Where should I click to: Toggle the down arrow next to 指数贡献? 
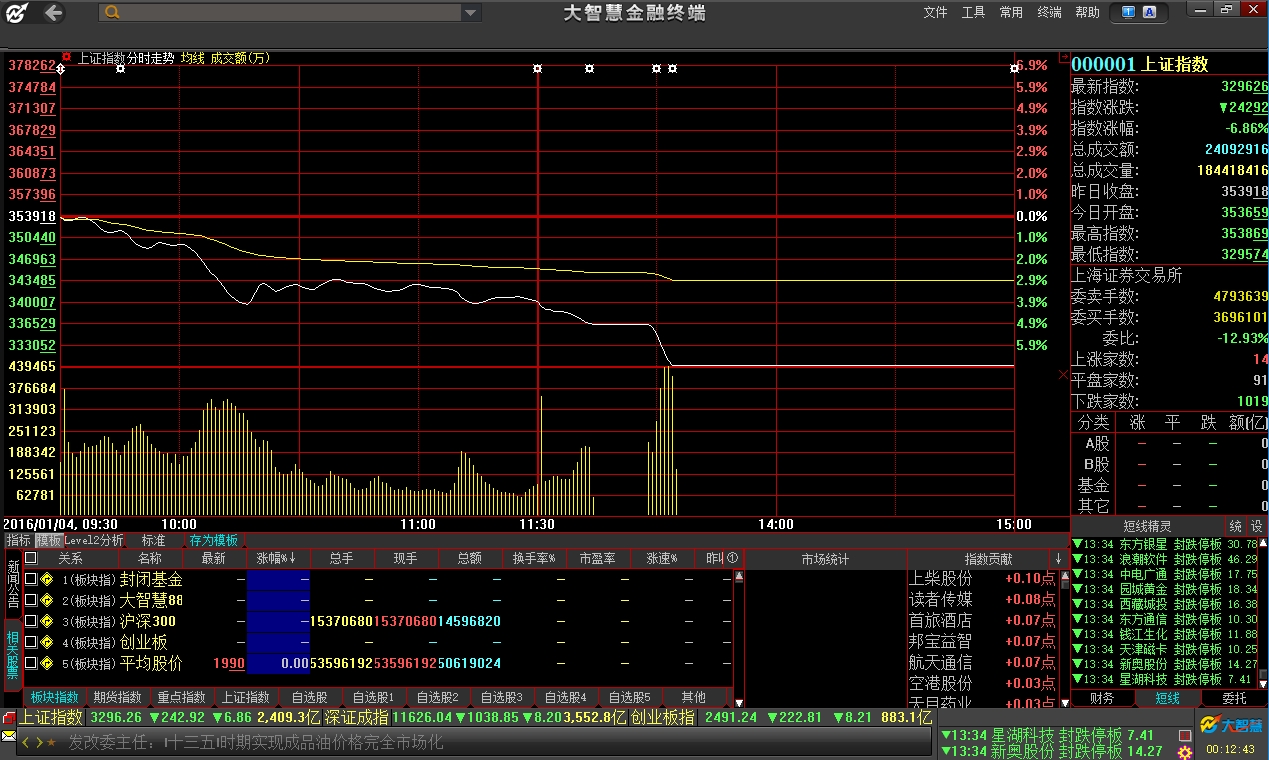point(1058,558)
